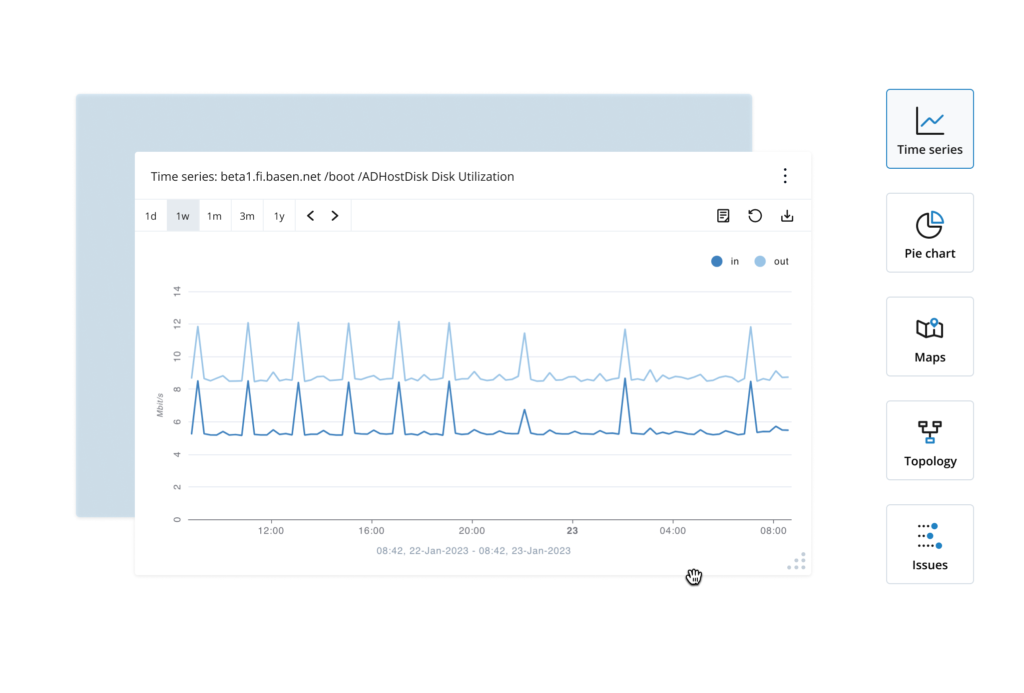Switch range to 1w
This screenshot has height=693, width=1024.
pyautogui.click(x=183, y=216)
